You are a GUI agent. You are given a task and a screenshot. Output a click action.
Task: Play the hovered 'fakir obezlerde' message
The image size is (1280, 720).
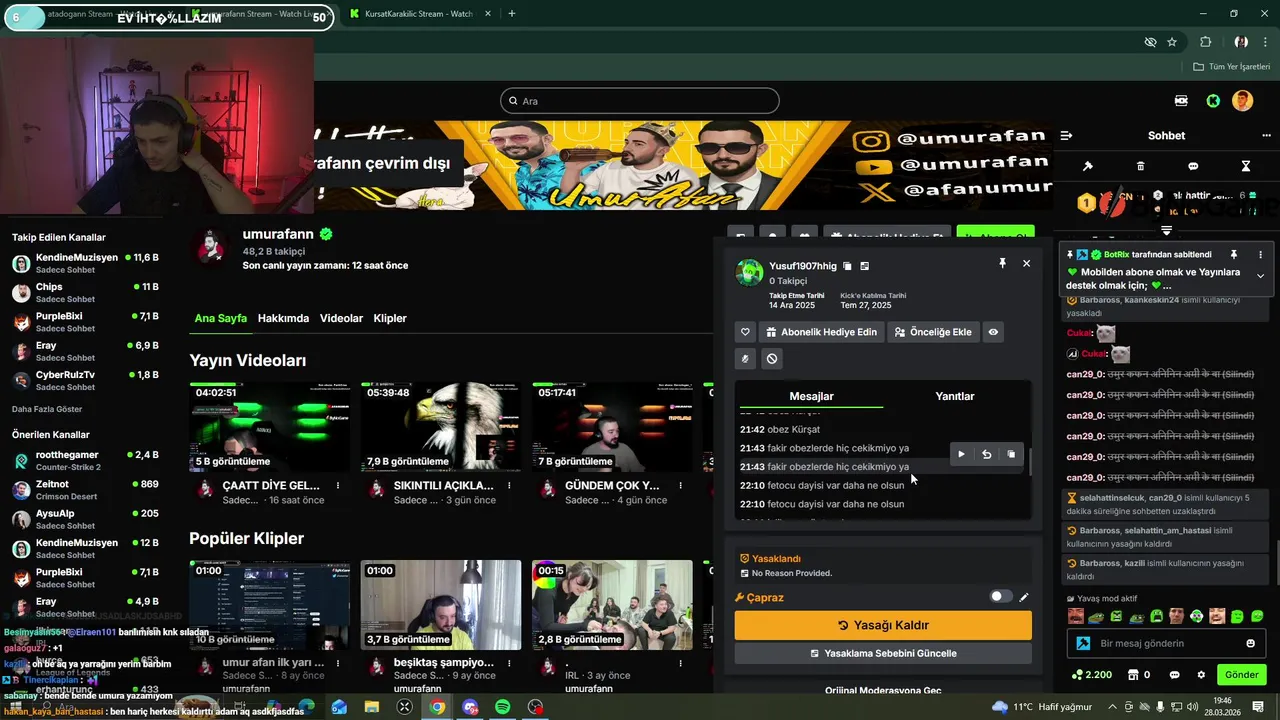[x=961, y=454]
